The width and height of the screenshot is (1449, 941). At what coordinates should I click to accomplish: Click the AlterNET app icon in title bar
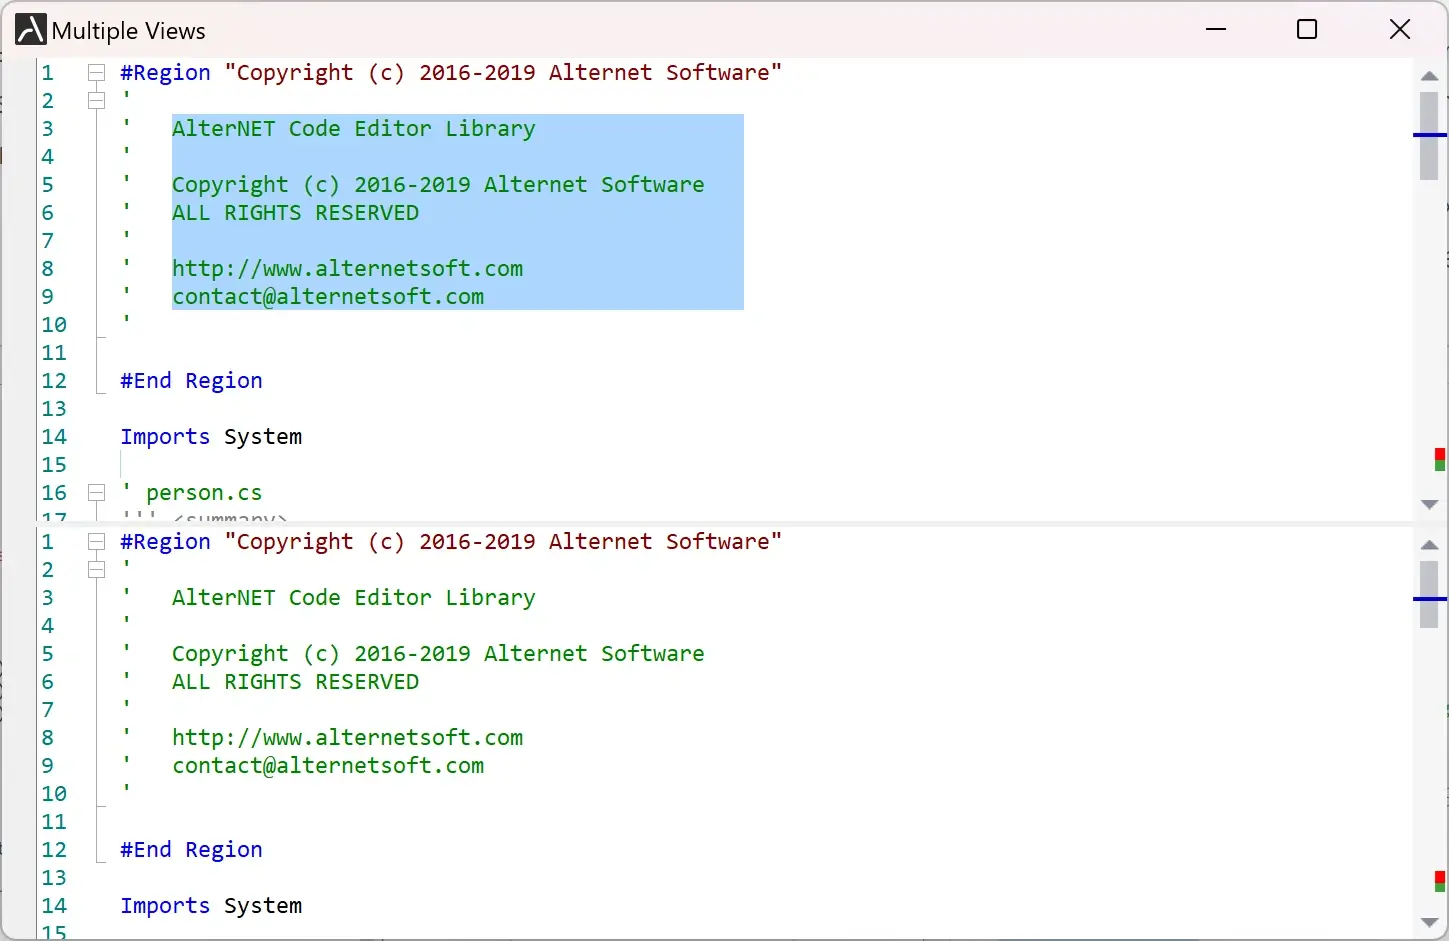click(x=30, y=30)
